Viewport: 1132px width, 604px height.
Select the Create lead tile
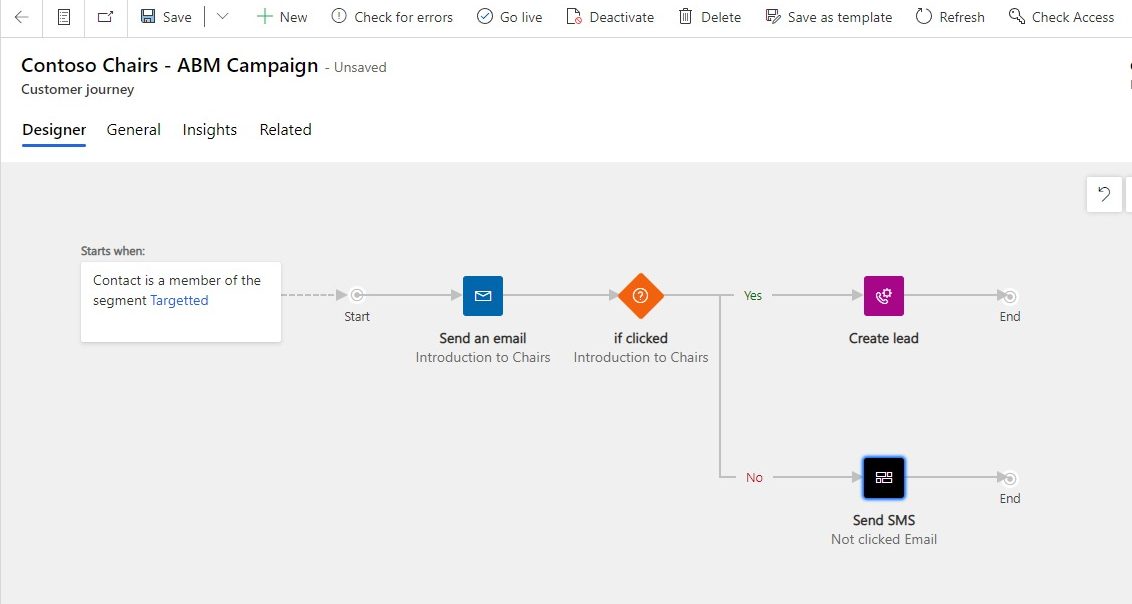tap(883, 295)
